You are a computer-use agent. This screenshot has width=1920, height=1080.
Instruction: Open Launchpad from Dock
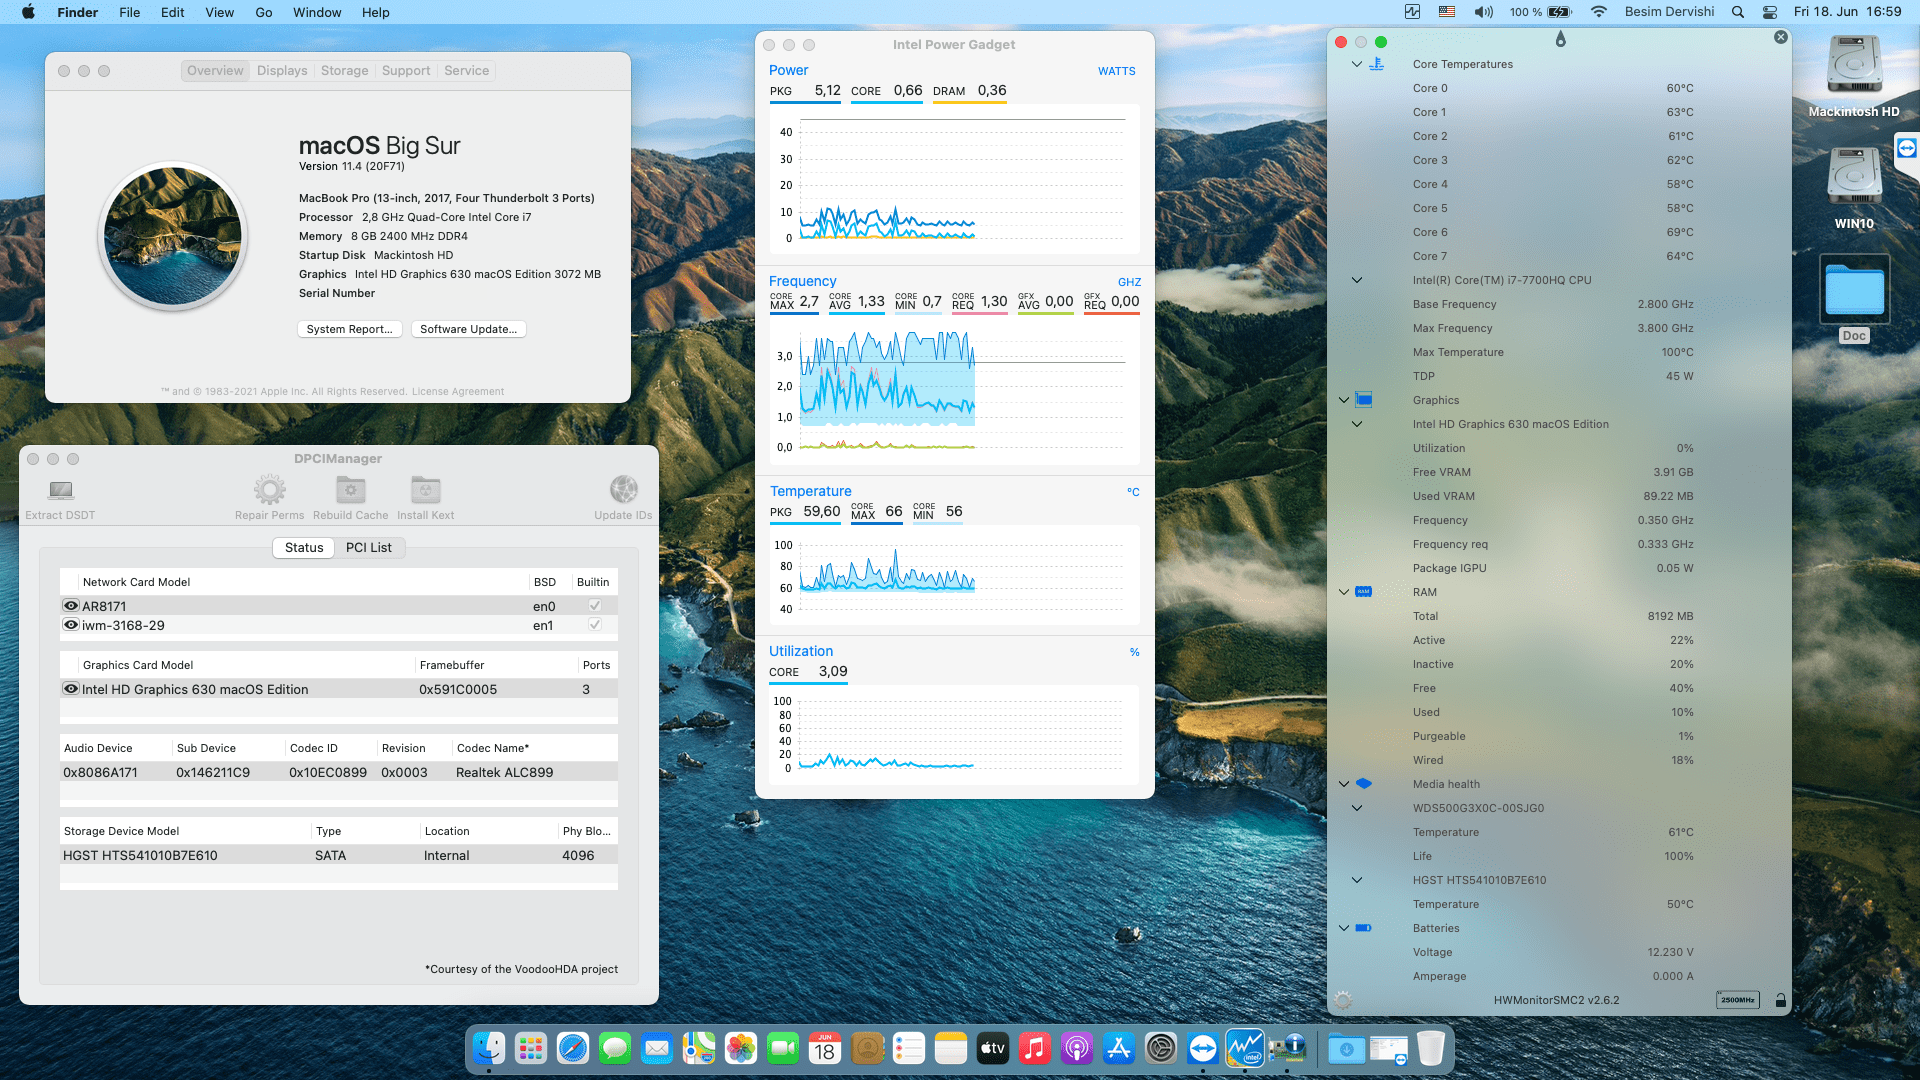point(531,1048)
